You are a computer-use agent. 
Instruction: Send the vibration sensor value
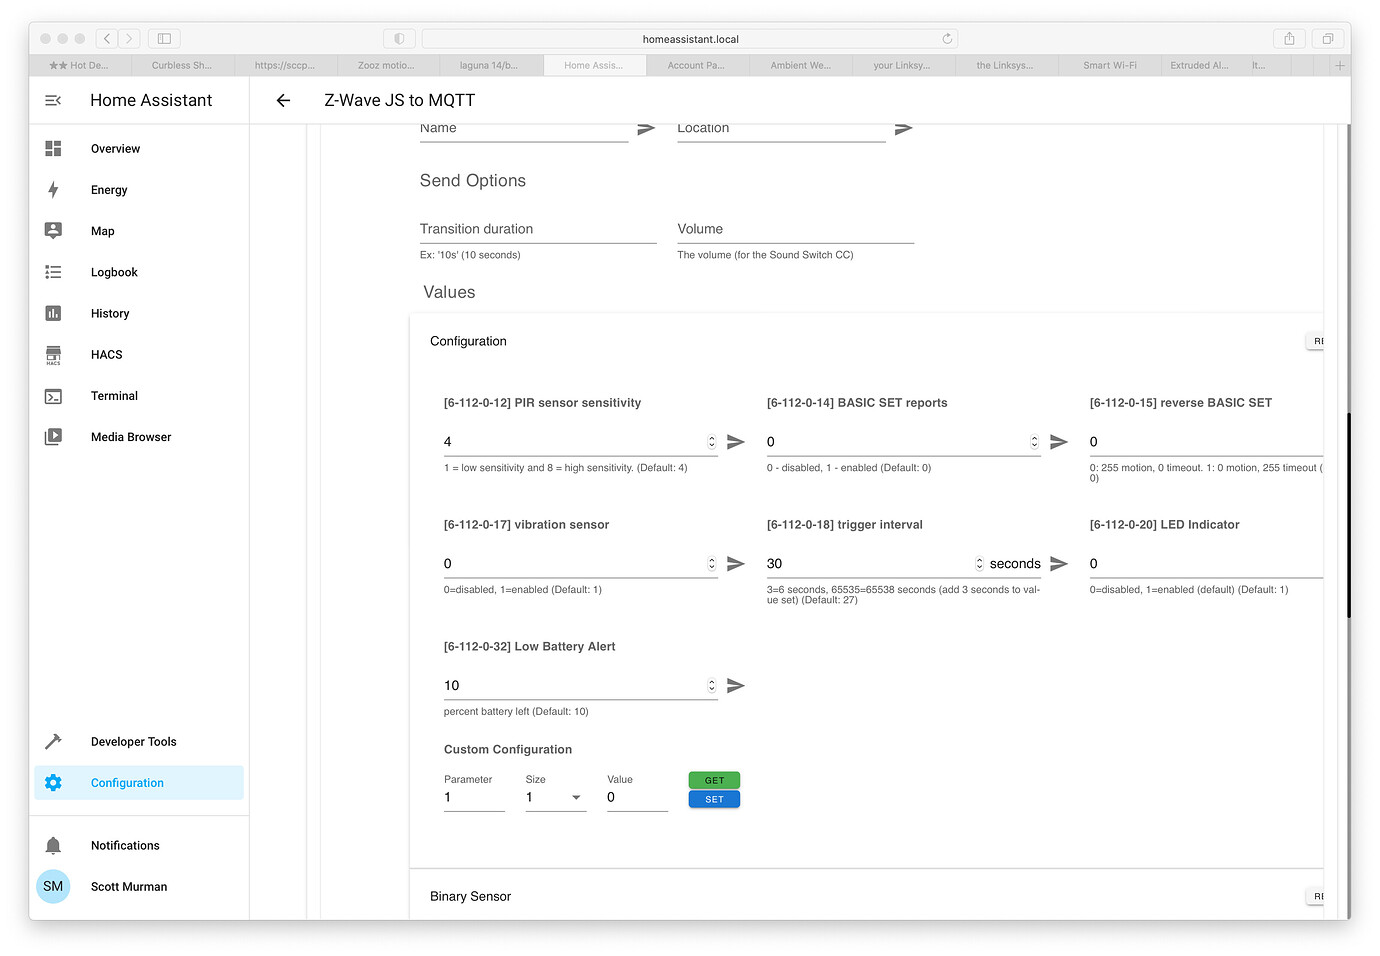[x=736, y=564]
